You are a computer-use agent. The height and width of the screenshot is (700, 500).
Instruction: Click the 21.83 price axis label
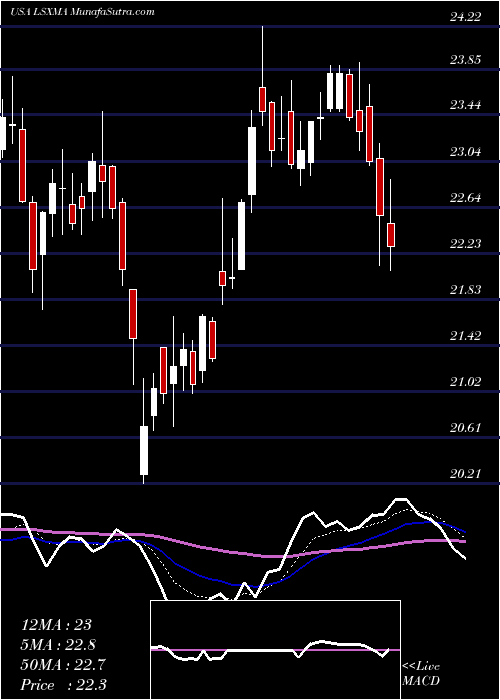click(466, 290)
